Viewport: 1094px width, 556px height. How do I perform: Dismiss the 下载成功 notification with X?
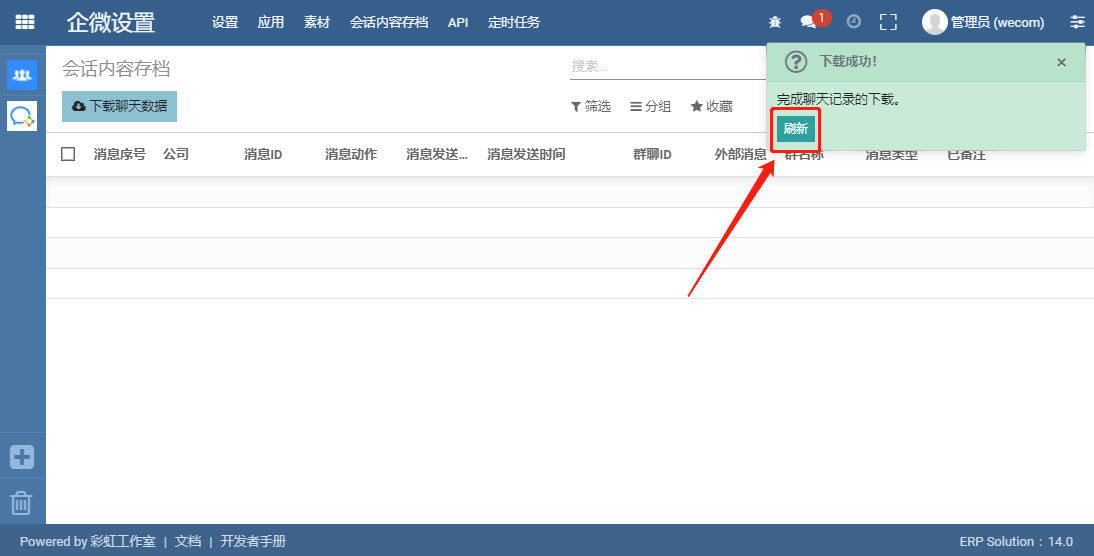[x=1061, y=62]
